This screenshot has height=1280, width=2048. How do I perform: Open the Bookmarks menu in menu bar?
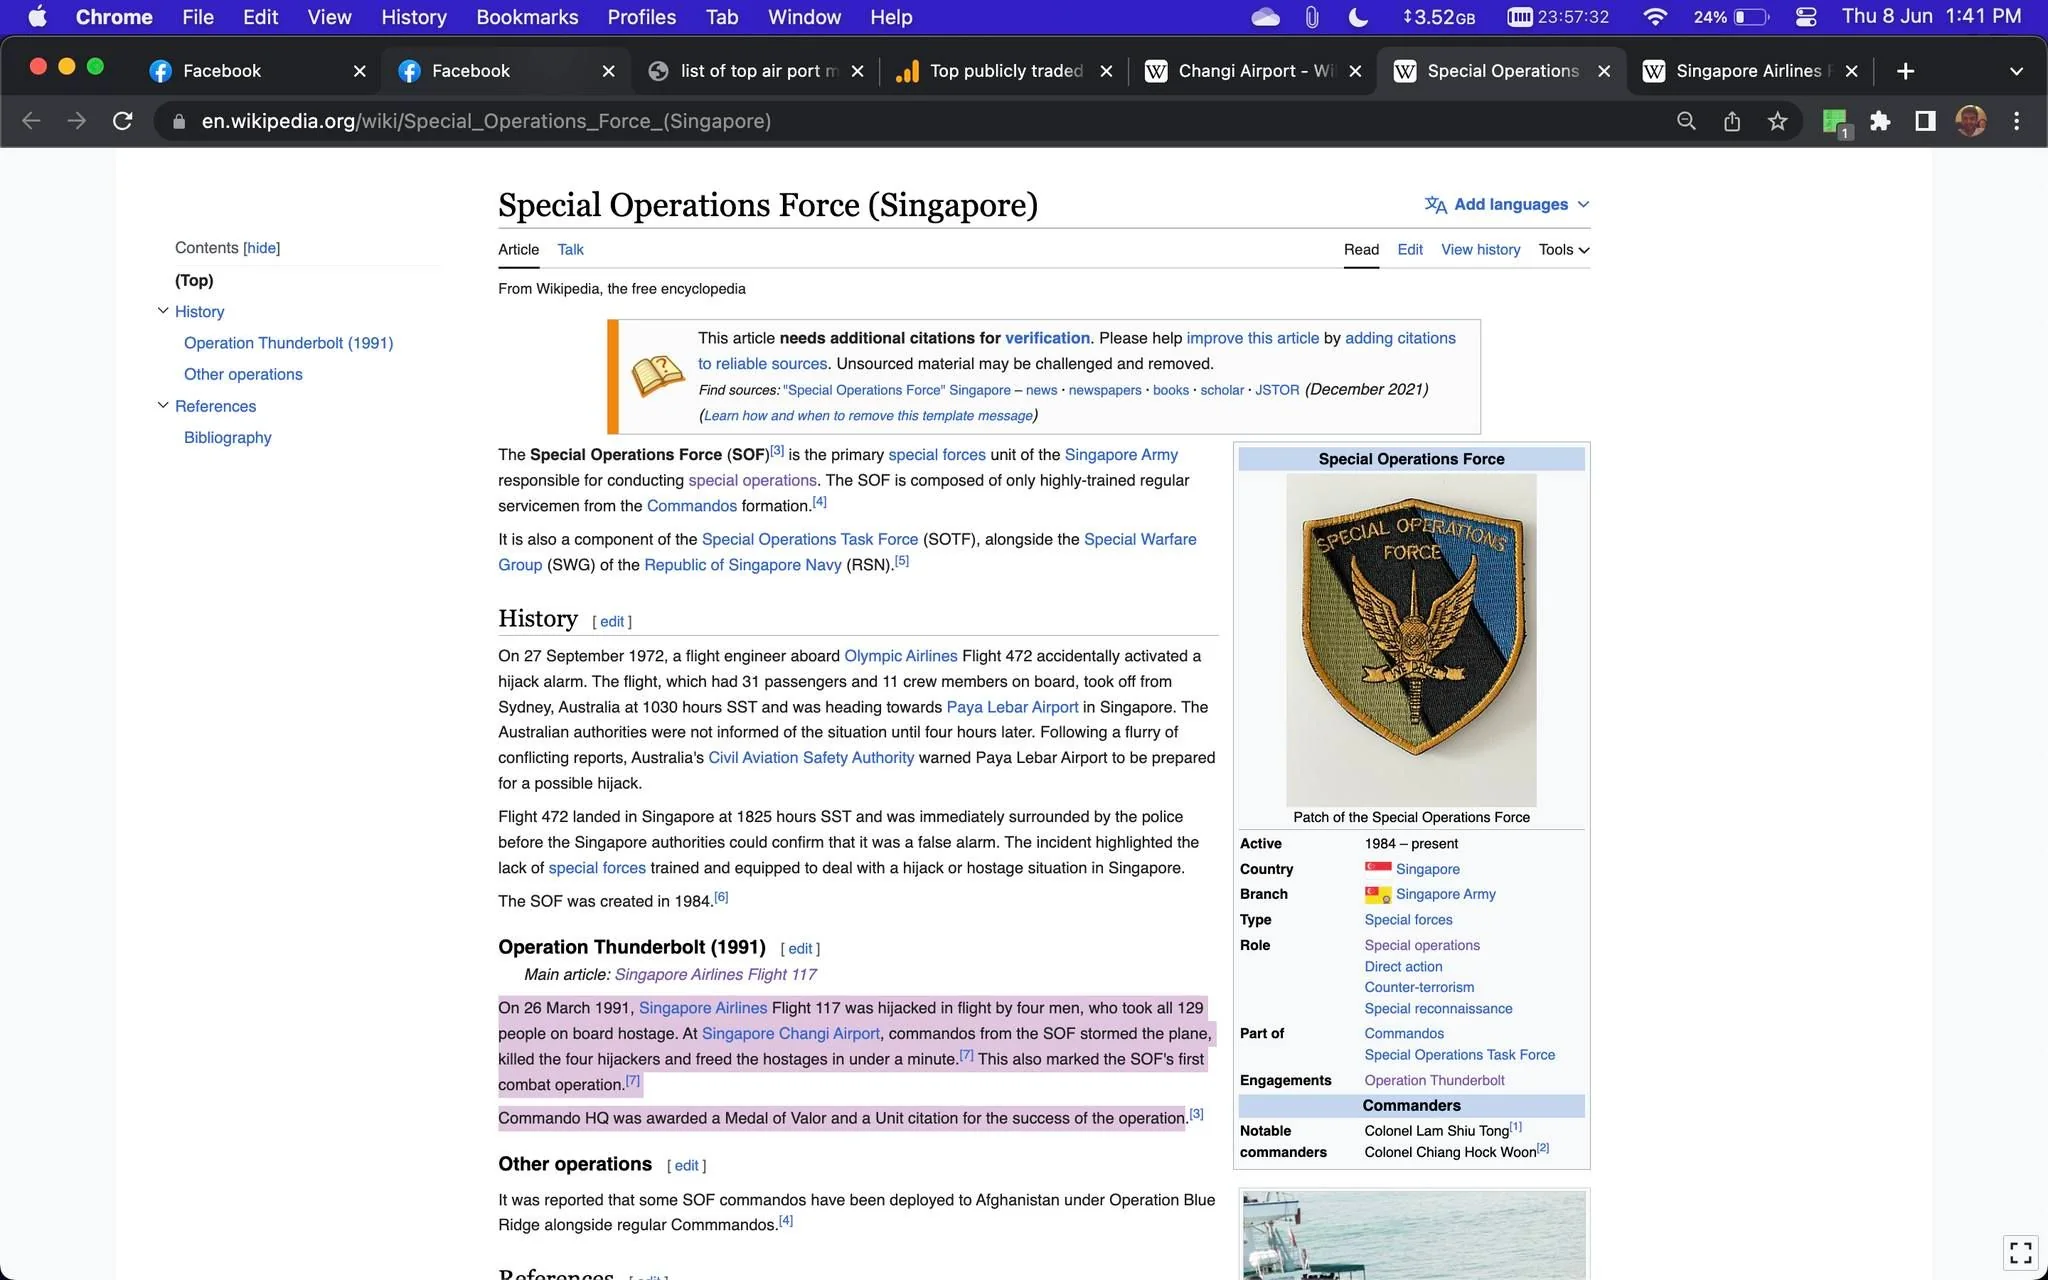[x=527, y=17]
